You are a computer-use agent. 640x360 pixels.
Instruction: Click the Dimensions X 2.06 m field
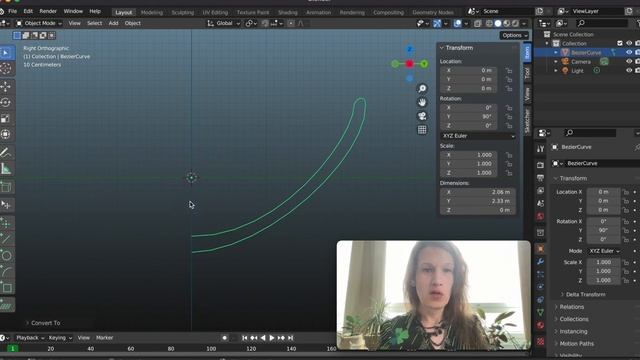click(478, 192)
